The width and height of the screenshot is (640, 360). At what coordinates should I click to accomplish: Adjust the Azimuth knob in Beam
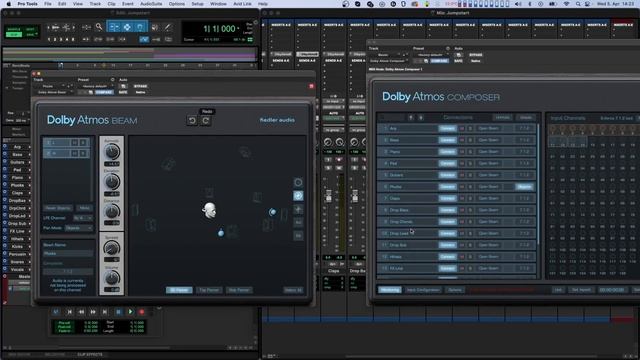pos(111,152)
